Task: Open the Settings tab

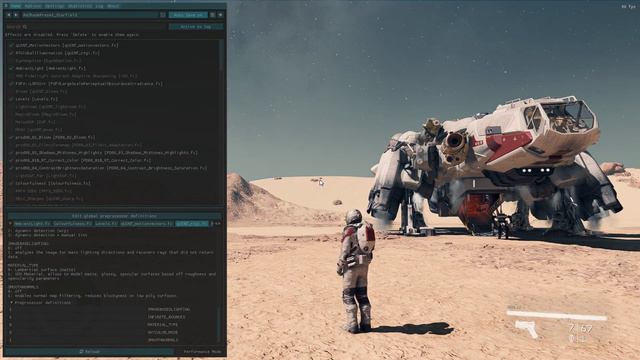Action: [x=54, y=7]
